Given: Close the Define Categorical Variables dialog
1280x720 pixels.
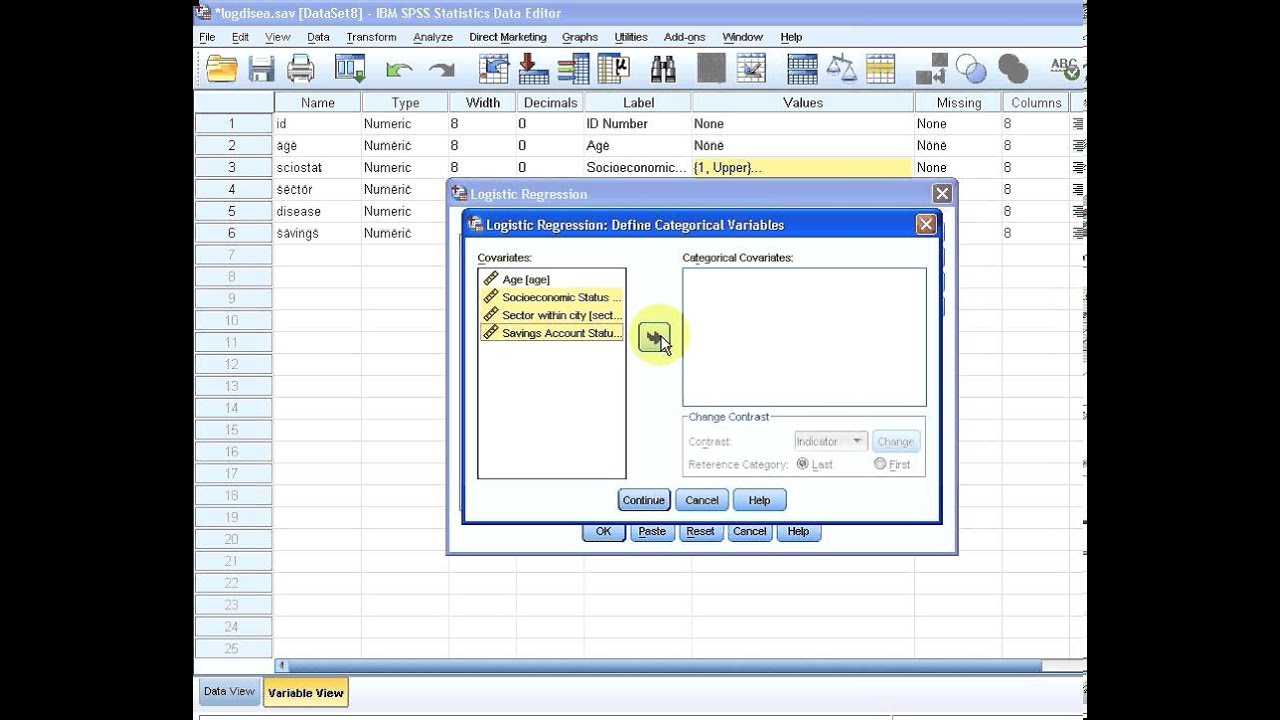Looking at the screenshot, I should [926, 225].
